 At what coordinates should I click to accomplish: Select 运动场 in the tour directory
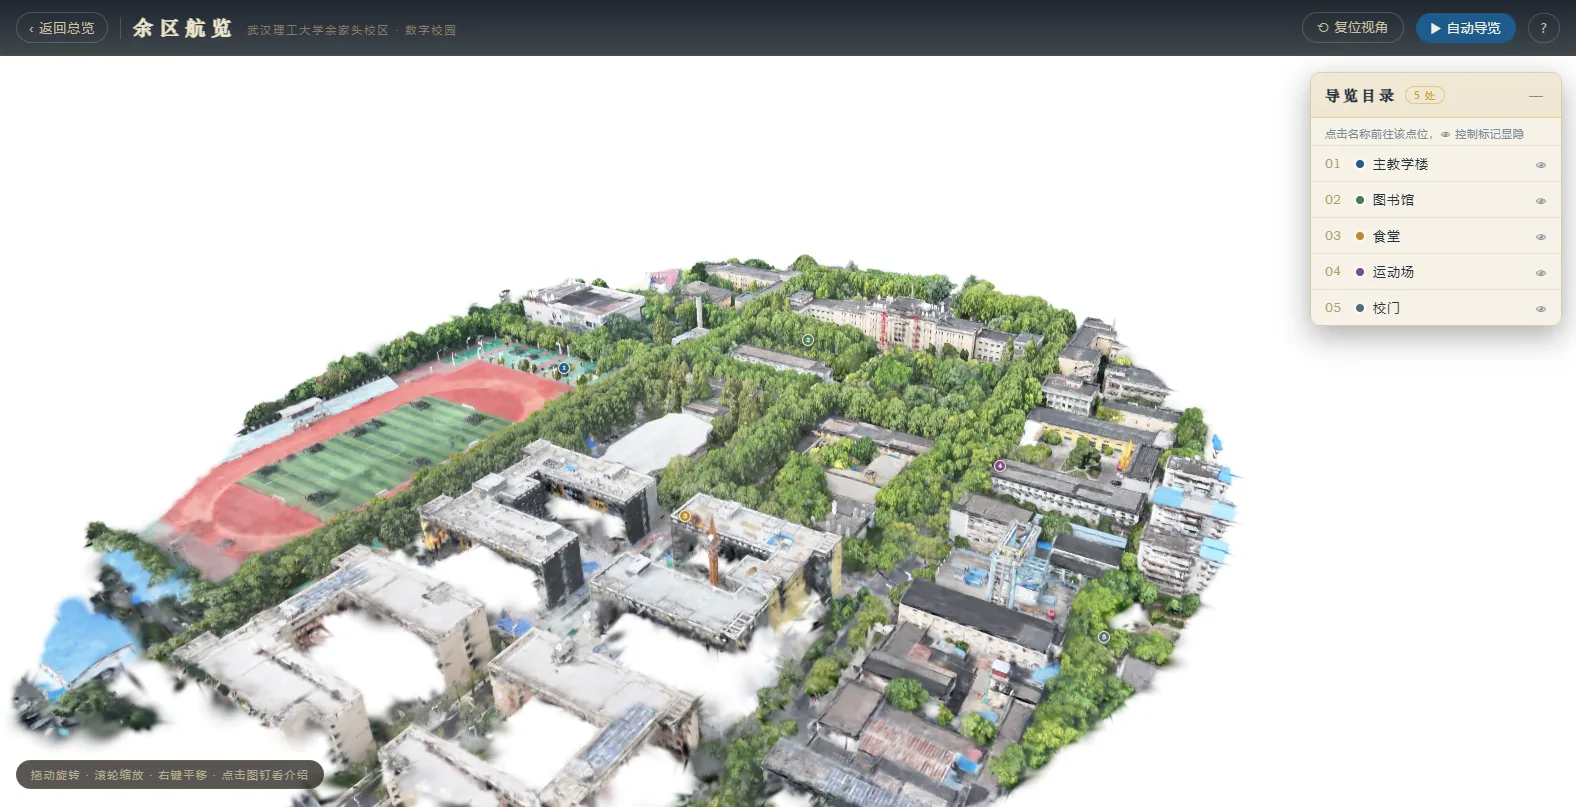click(x=1393, y=272)
